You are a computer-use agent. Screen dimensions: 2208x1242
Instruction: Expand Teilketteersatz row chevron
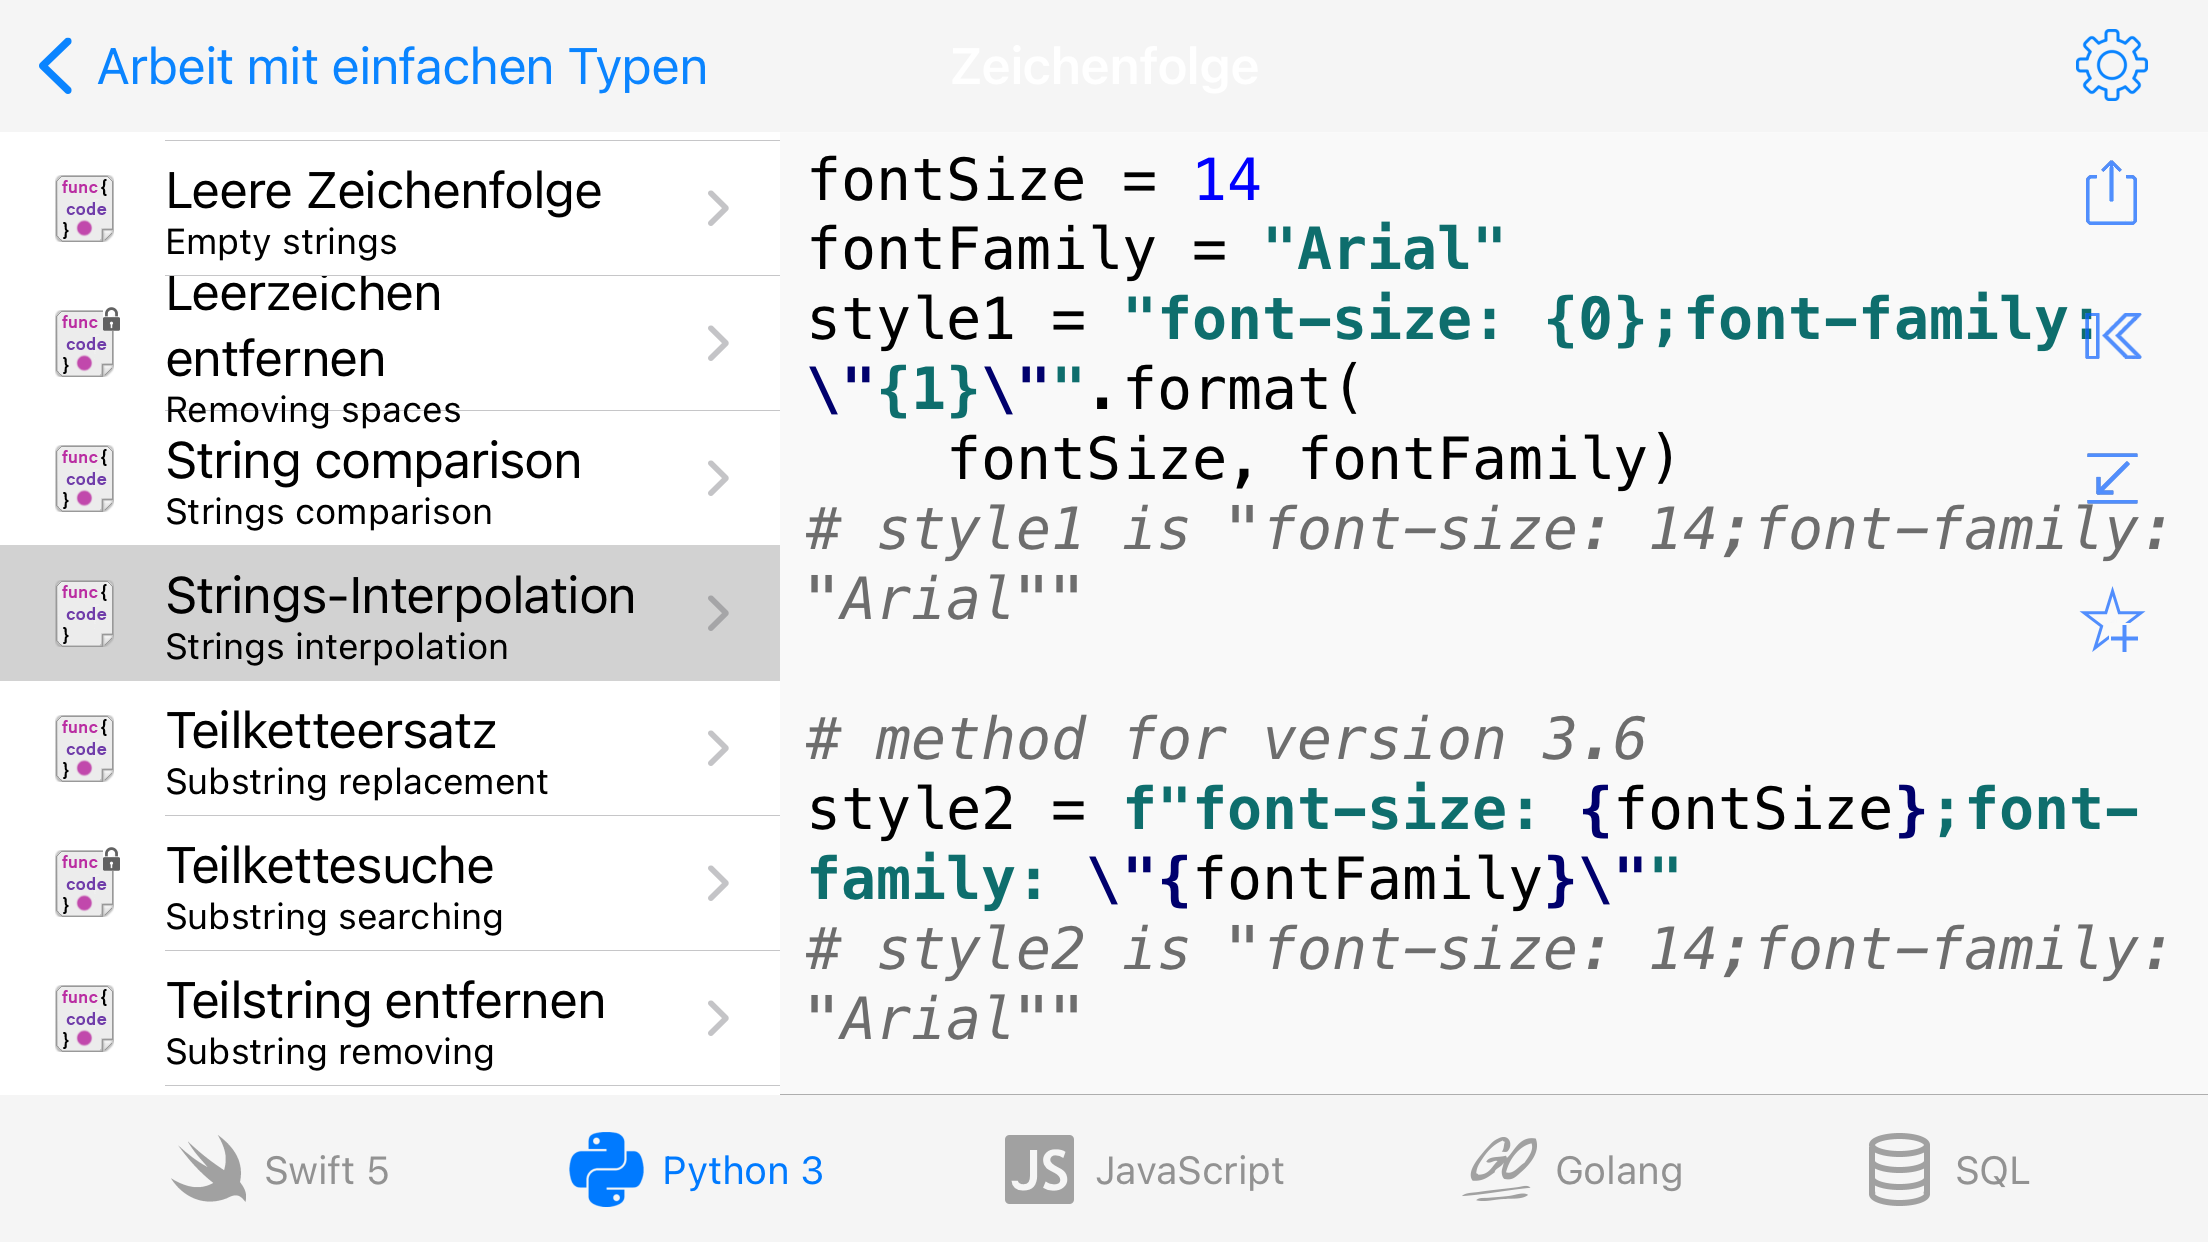(x=717, y=748)
